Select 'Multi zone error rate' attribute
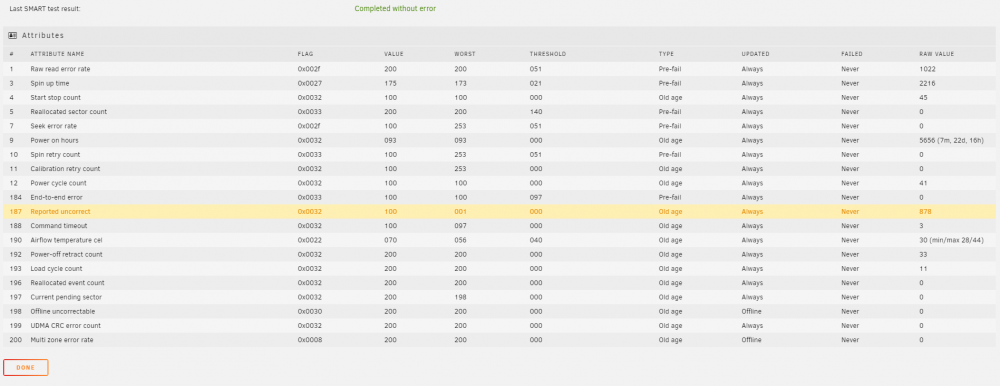The width and height of the screenshot is (1000, 386). click(62, 339)
